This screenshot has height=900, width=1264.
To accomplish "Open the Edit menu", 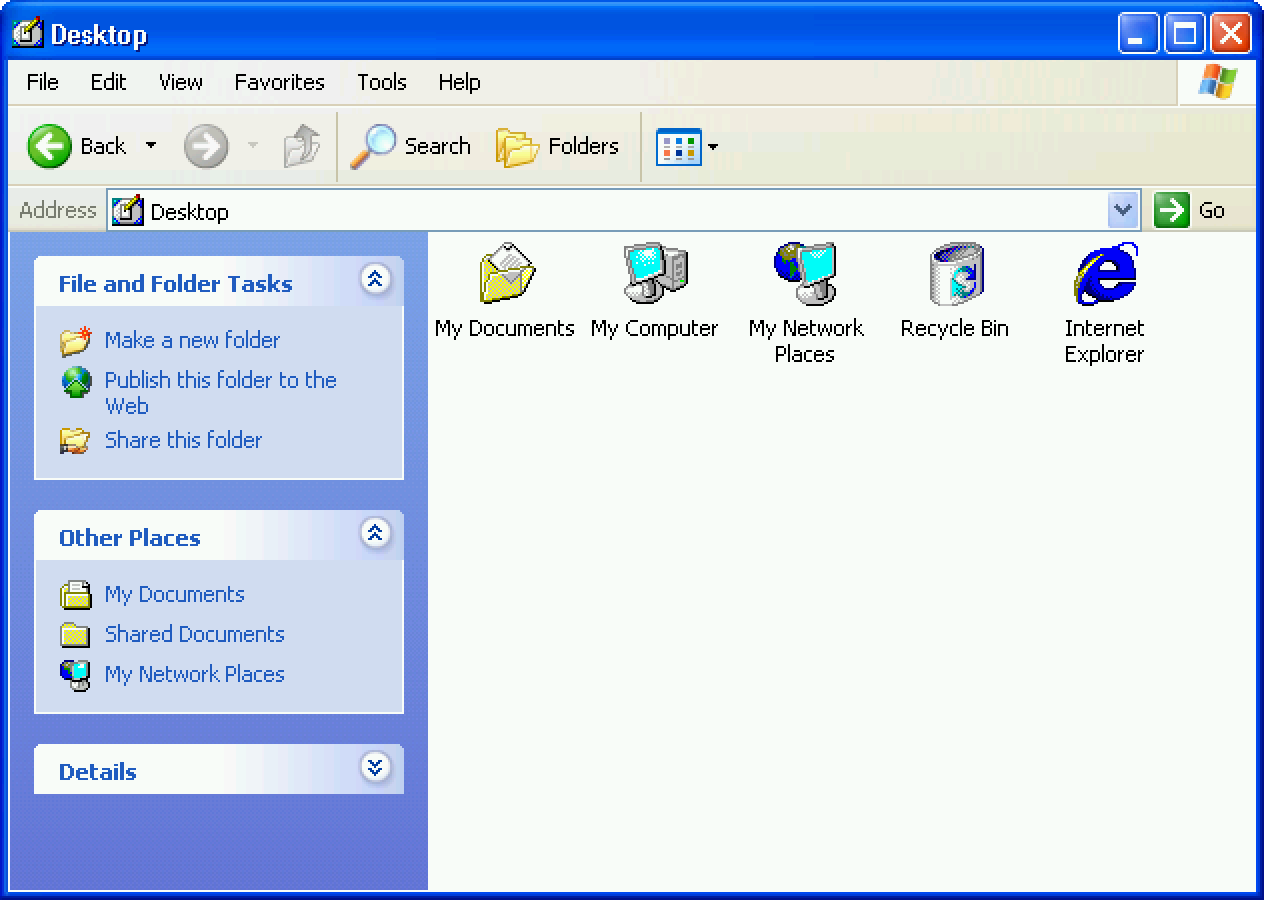I will pyautogui.click(x=108, y=82).
